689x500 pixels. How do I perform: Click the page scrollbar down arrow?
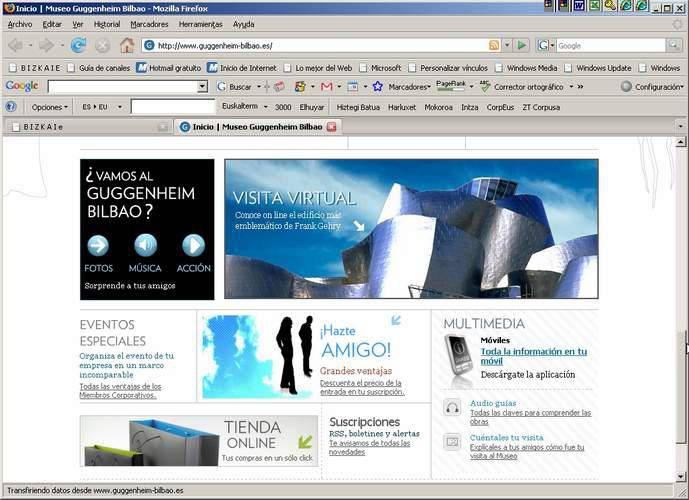pos(680,477)
